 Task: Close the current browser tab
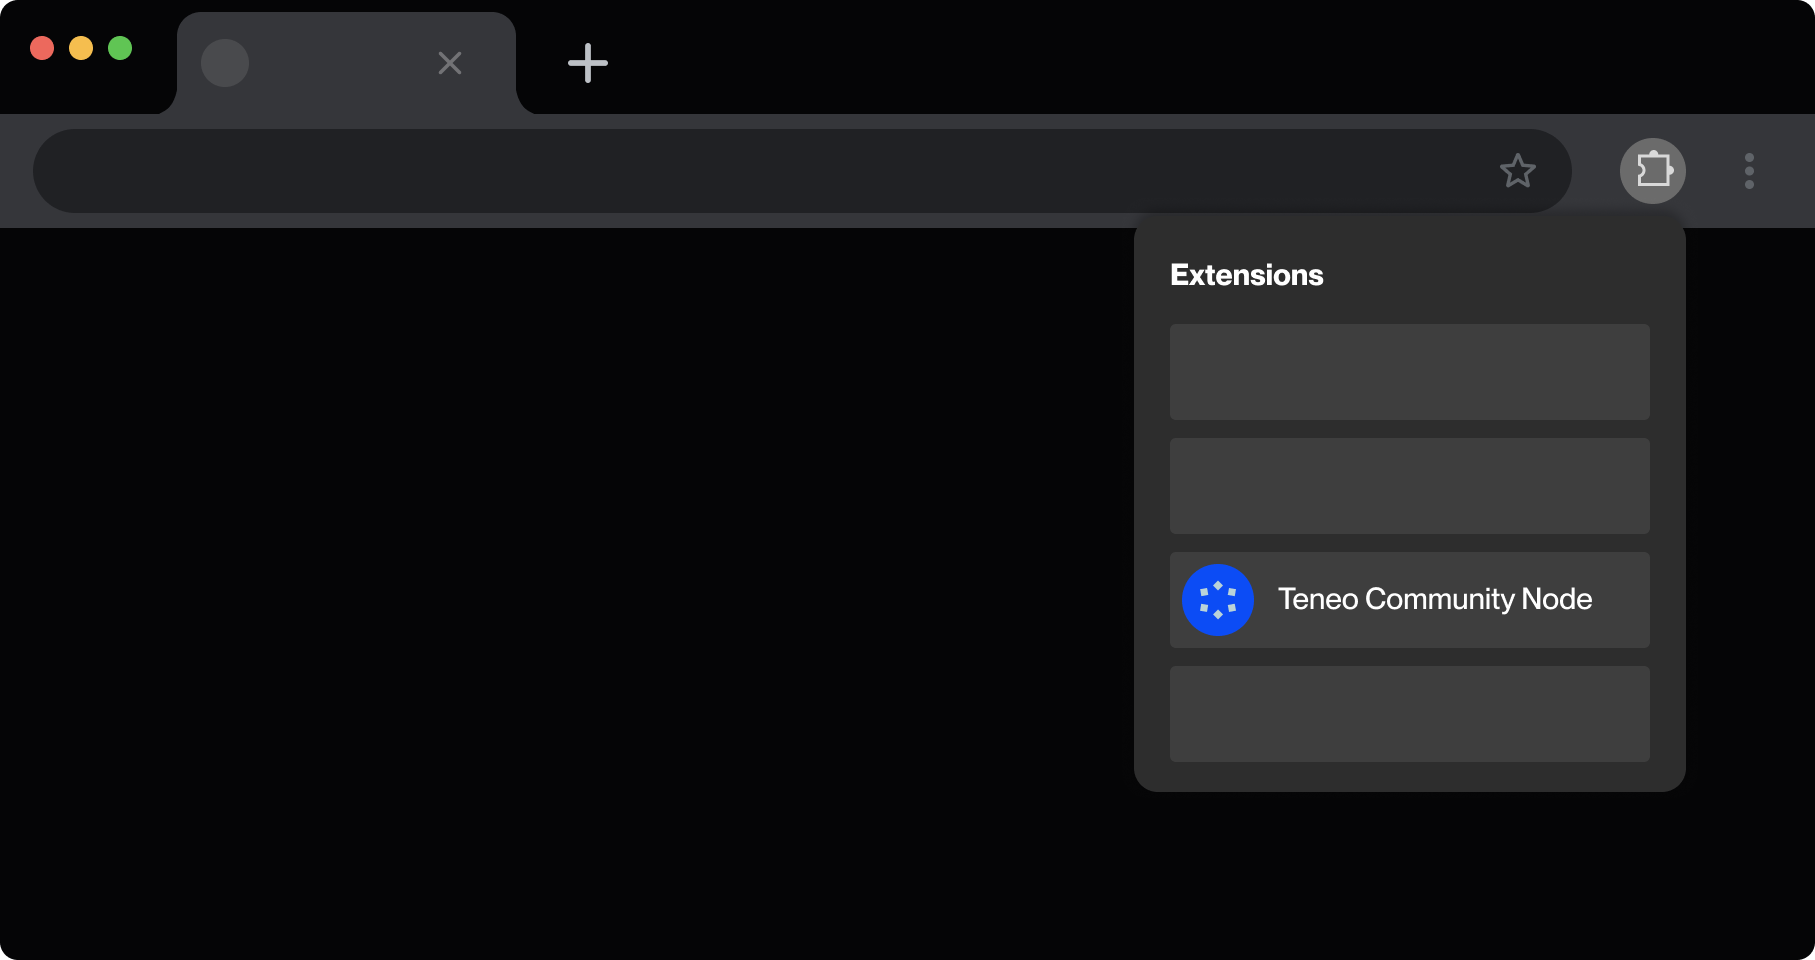(x=449, y=63)
